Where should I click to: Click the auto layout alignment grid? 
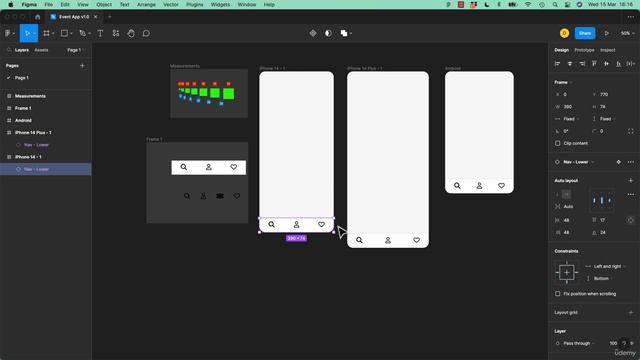[602, 200]
